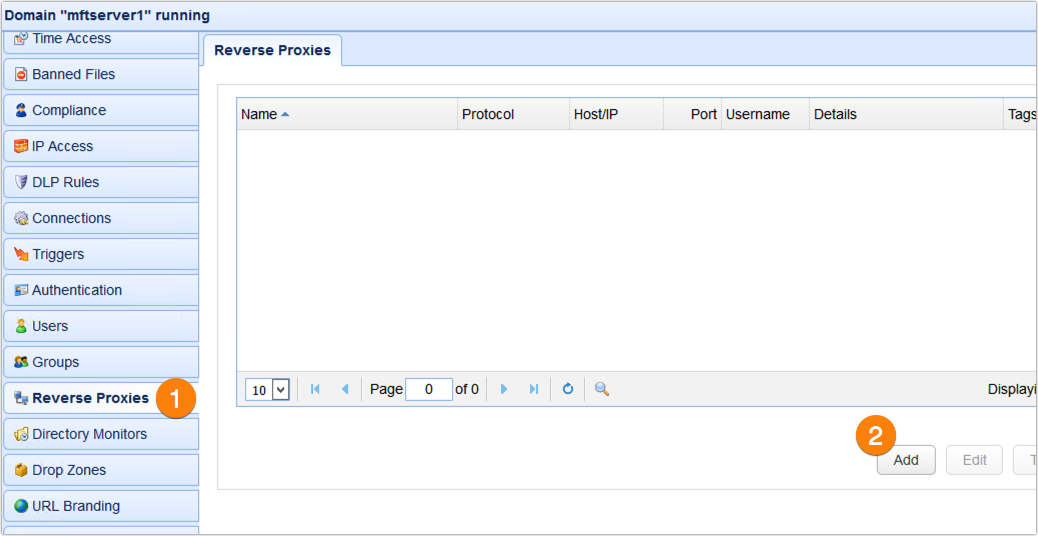Screen dimensions: 1038x536
Task: Go to first page arrow icon
Action: [315, 389]
